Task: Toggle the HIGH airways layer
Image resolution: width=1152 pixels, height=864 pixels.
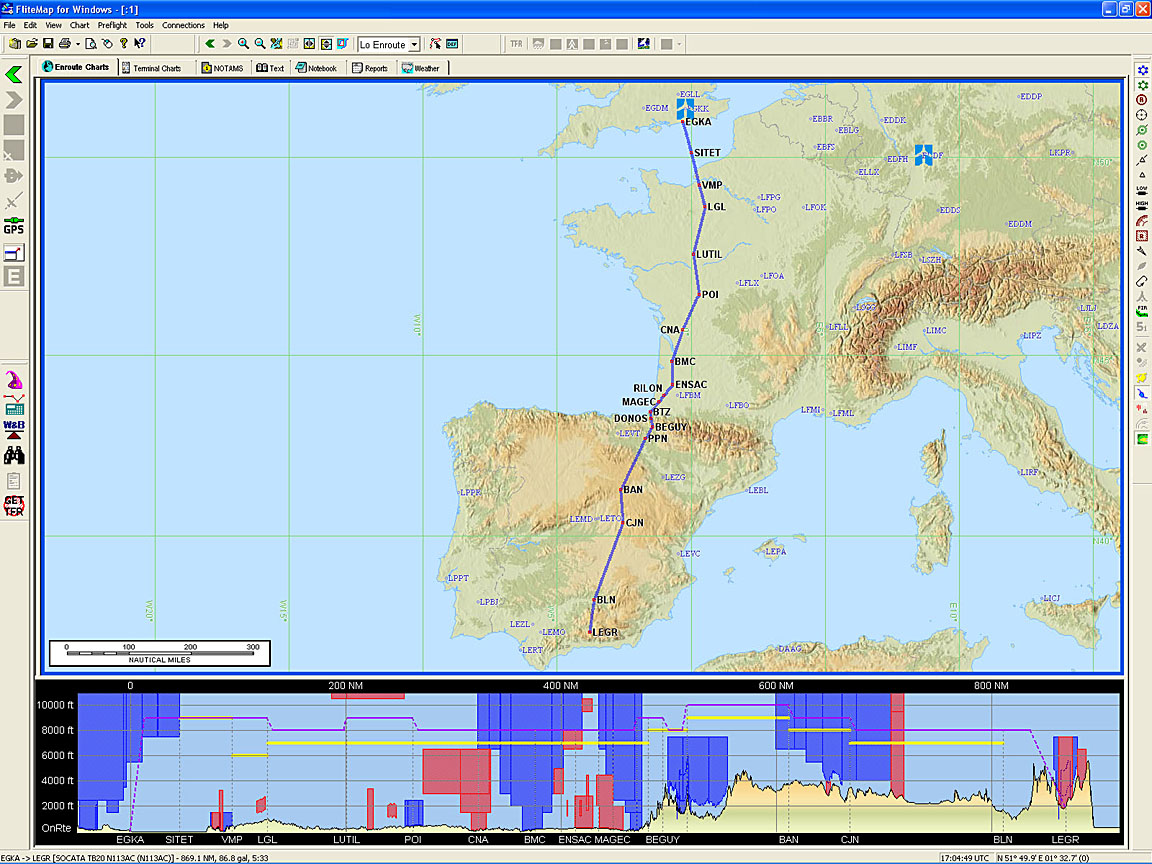Action: (x=1142, y=205)
